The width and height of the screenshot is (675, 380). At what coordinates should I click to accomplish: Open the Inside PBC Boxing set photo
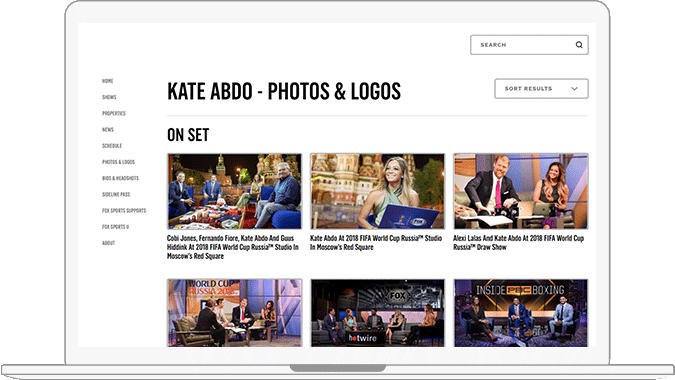point(521,313)
